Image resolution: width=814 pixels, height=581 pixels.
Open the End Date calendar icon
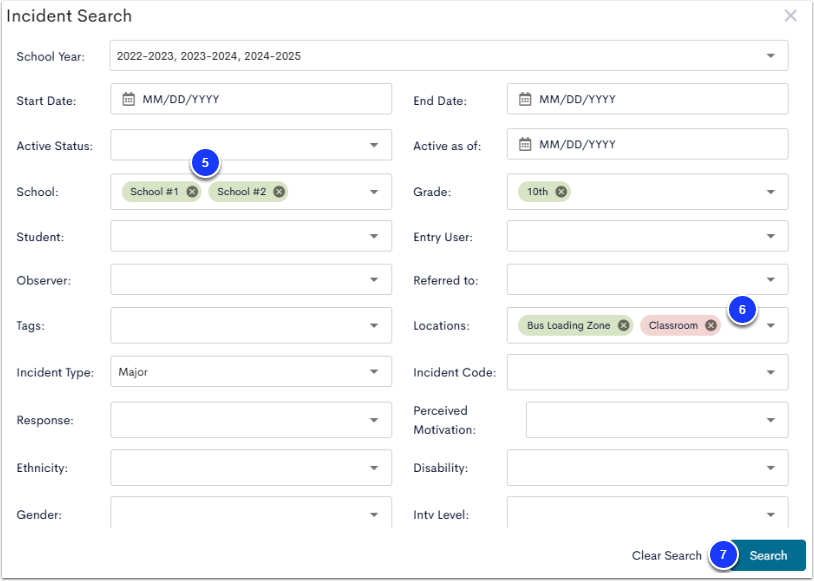click(525, 99)
